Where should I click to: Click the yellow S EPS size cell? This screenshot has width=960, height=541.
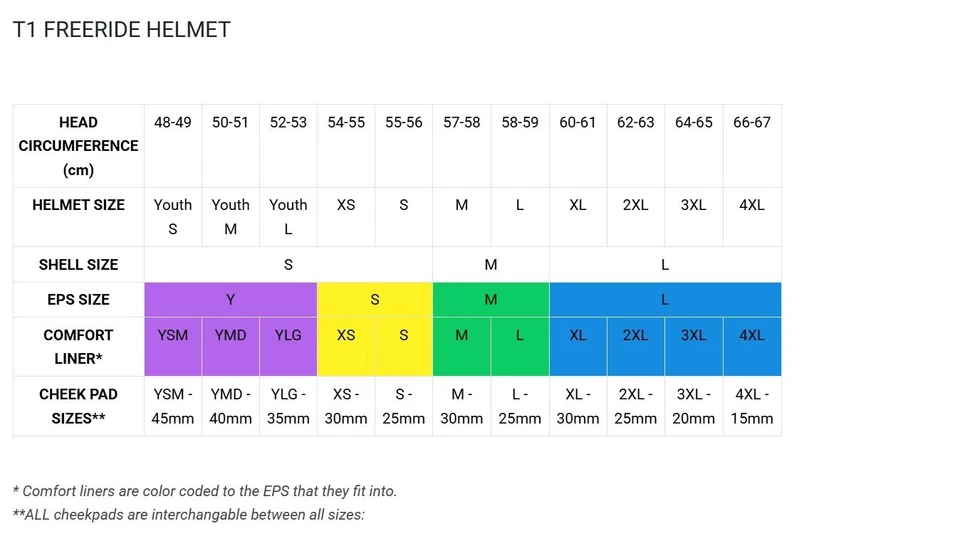click(x=374, y=300)
